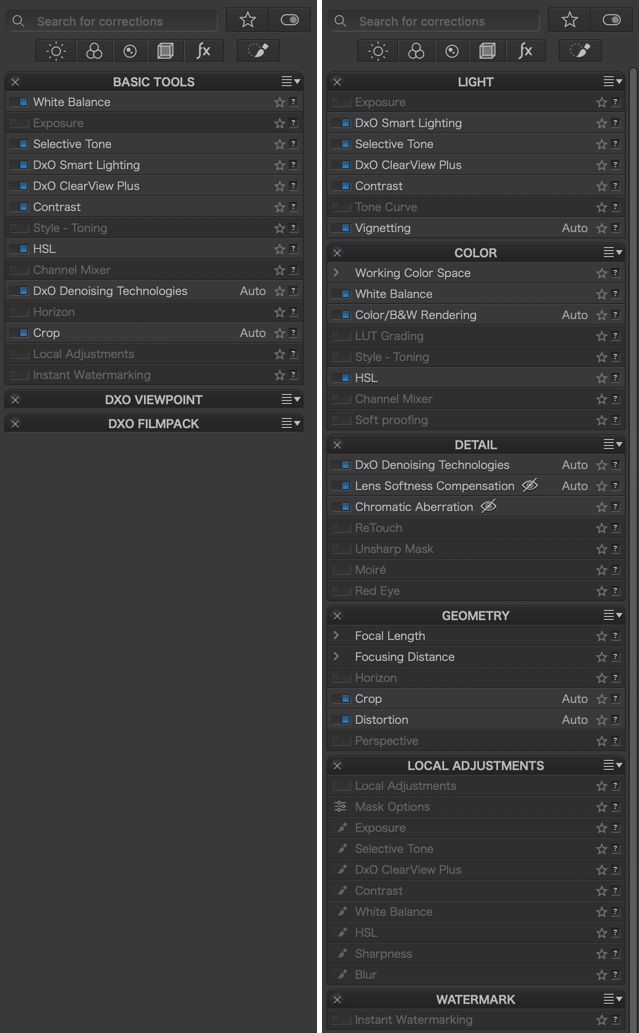The height and width of the screenshot is (1033, 639).
Task: Click Auto for Color/B&W Rendering
Action: 574,315
